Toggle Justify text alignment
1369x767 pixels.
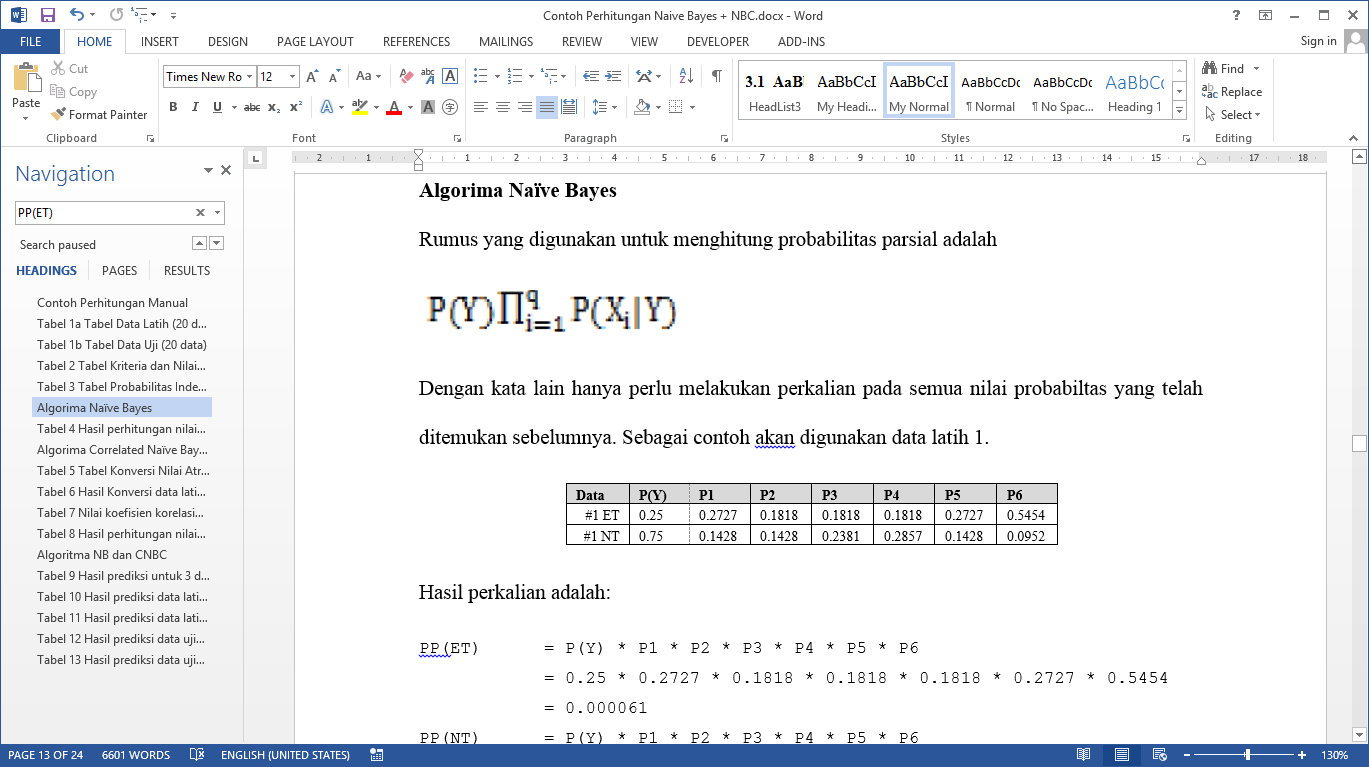(546, 107)
